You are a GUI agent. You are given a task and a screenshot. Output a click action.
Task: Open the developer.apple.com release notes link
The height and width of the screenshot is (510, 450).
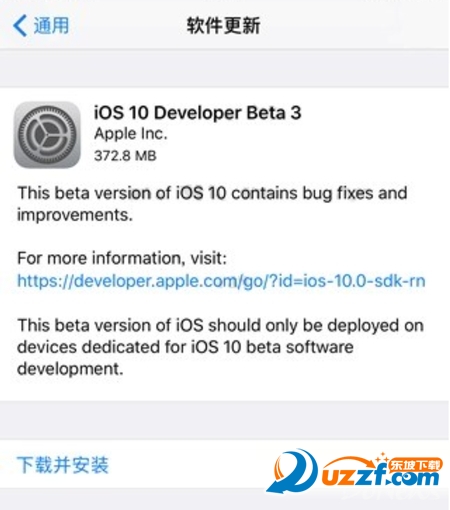[221, 281]
